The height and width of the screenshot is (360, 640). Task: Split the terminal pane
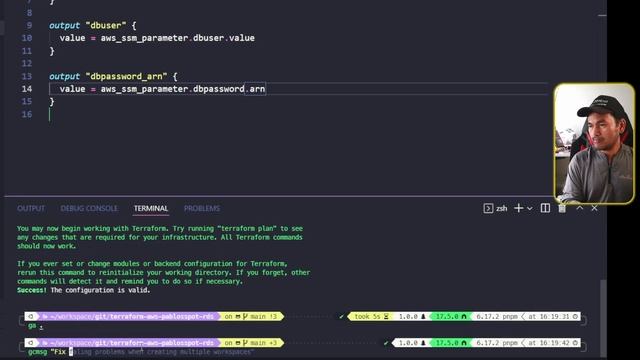tap(545, 208)
